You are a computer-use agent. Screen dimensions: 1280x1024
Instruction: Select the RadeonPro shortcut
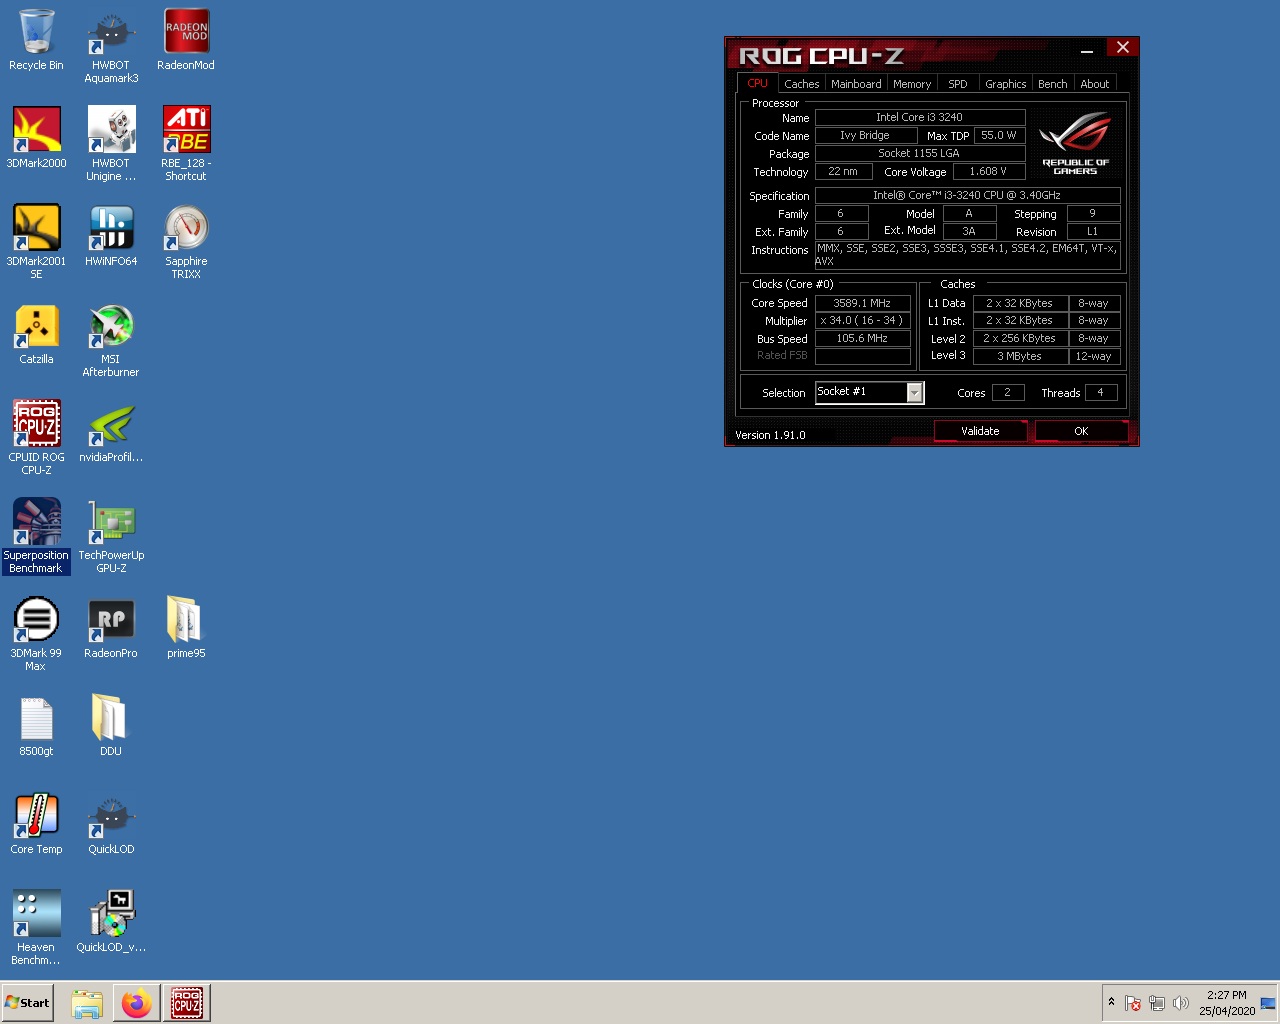point(111,628)
